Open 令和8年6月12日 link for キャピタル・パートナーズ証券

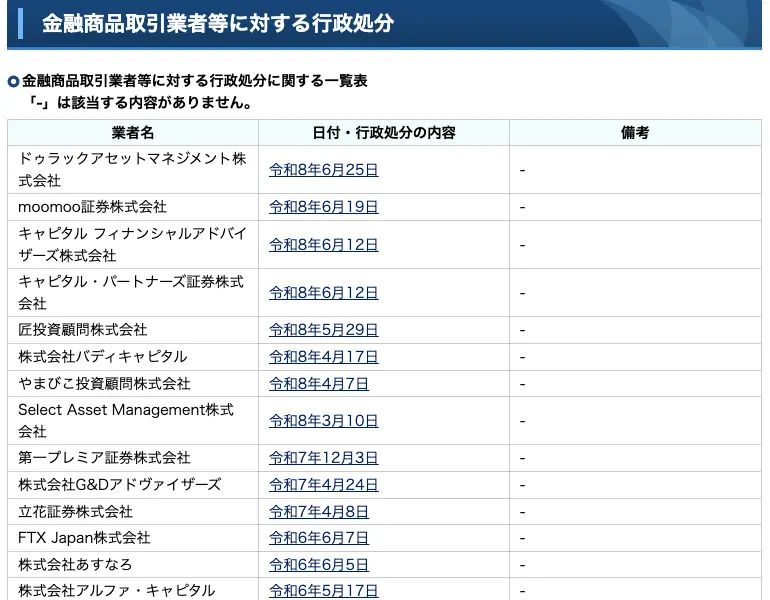point(324,293)
